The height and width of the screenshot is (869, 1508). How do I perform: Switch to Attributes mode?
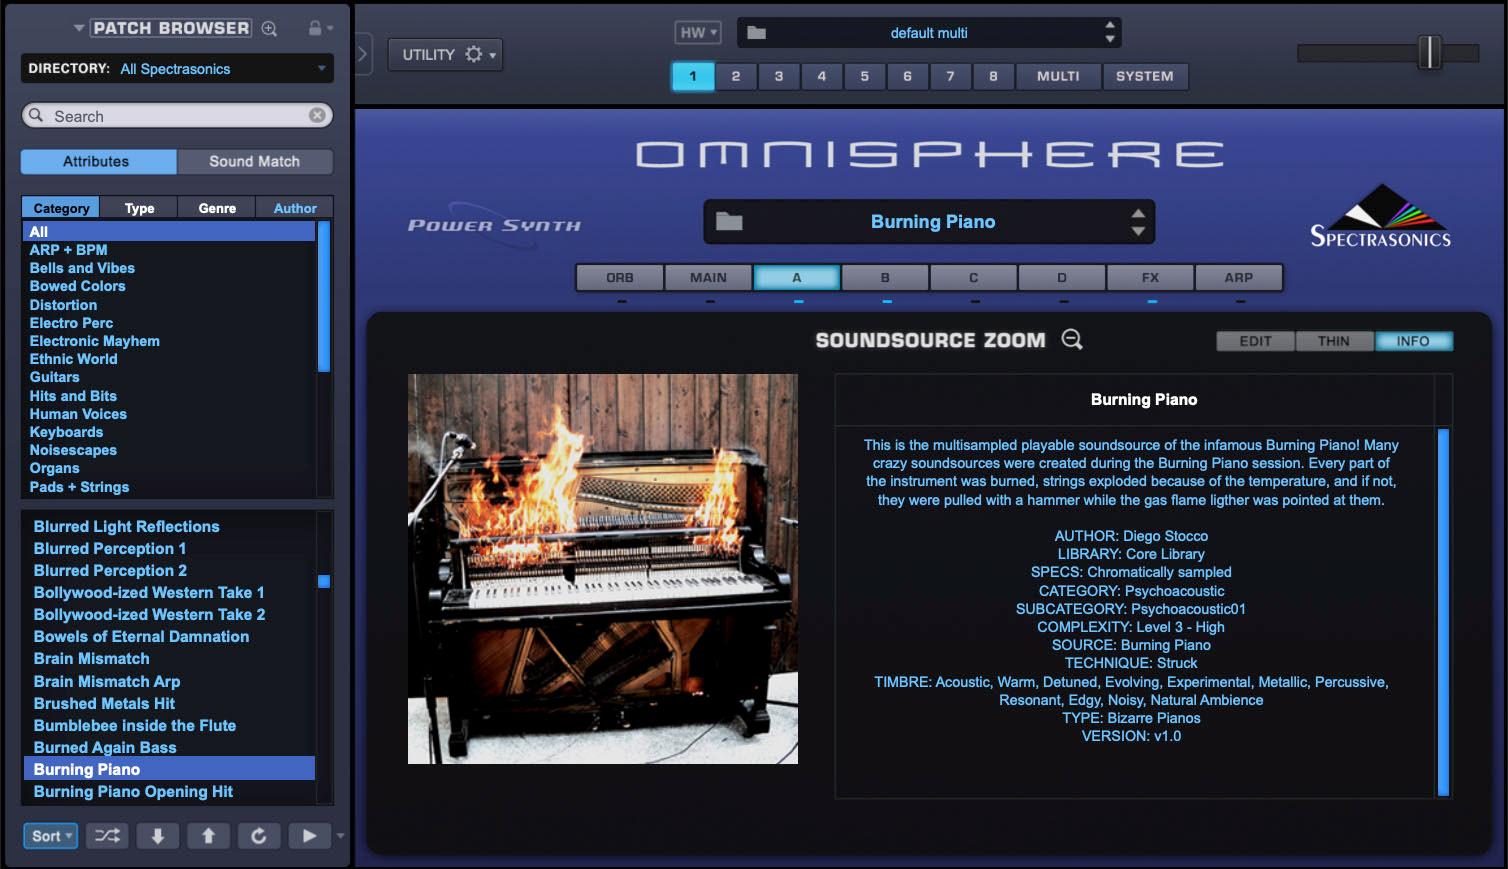[x=98, y=161]
